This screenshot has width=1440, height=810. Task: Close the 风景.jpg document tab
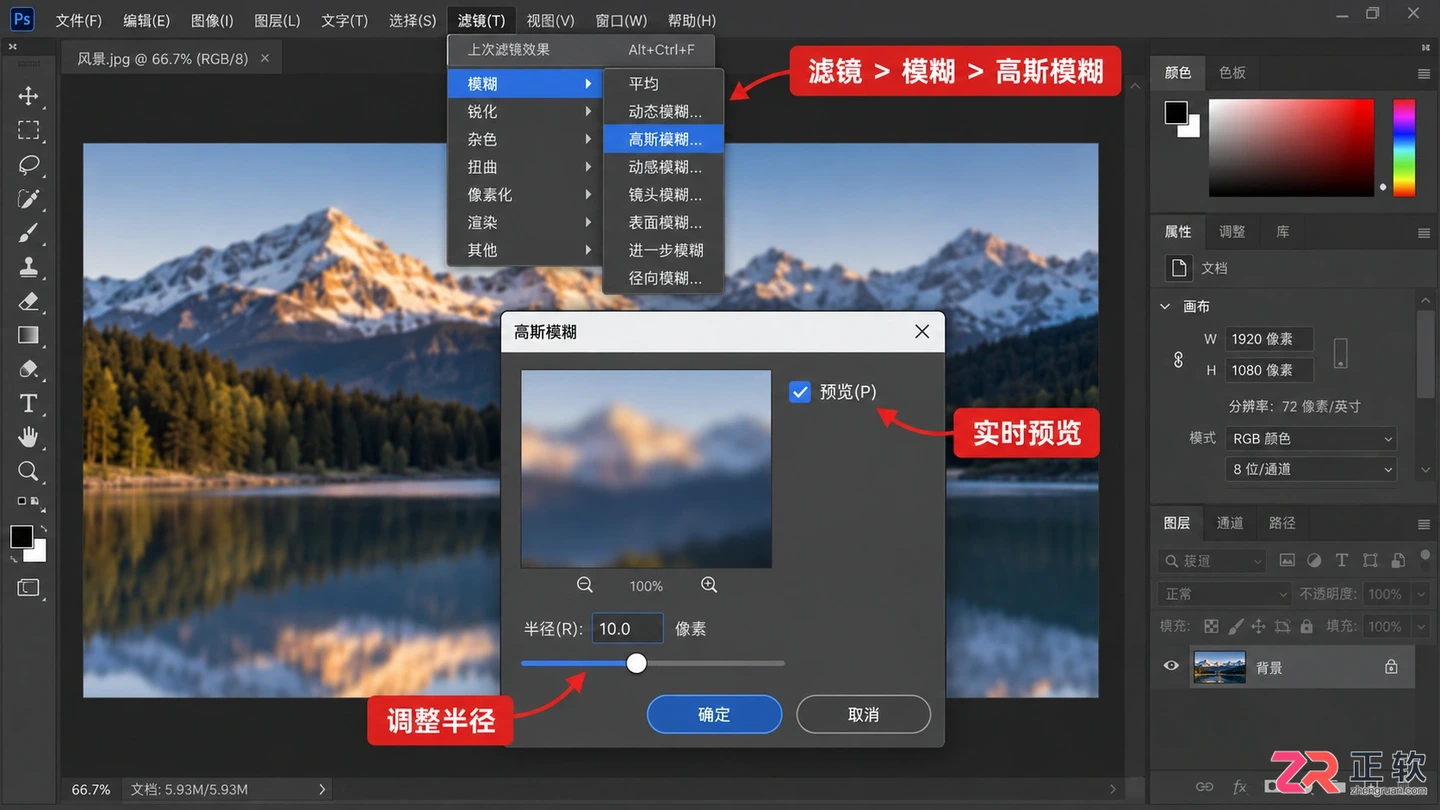265,58
